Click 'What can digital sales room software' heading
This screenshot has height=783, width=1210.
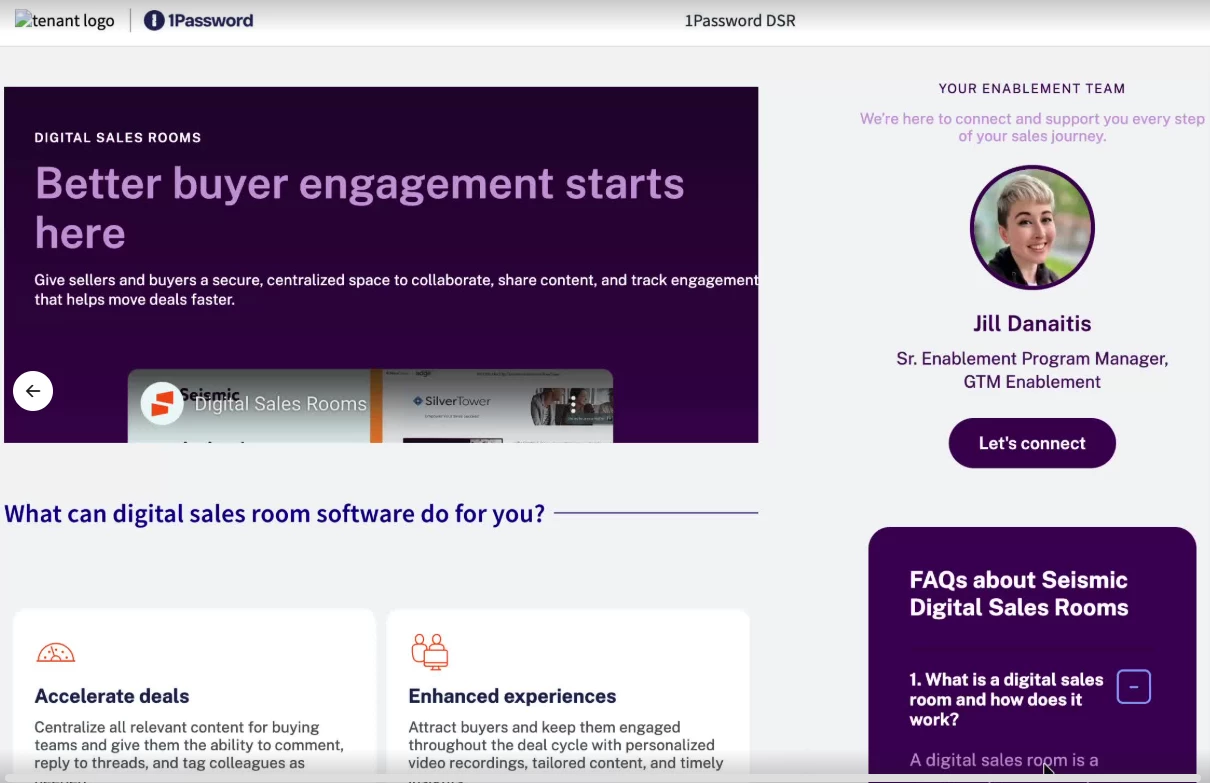tap(275, 514)
